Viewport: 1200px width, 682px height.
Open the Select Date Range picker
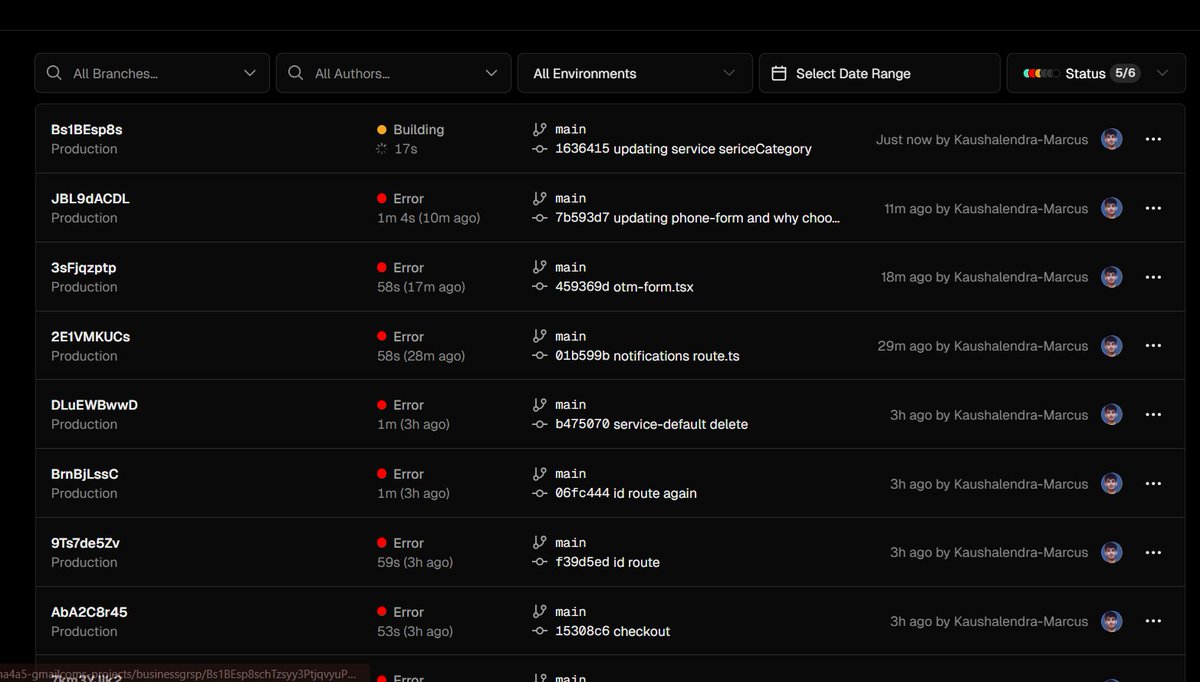880,73
